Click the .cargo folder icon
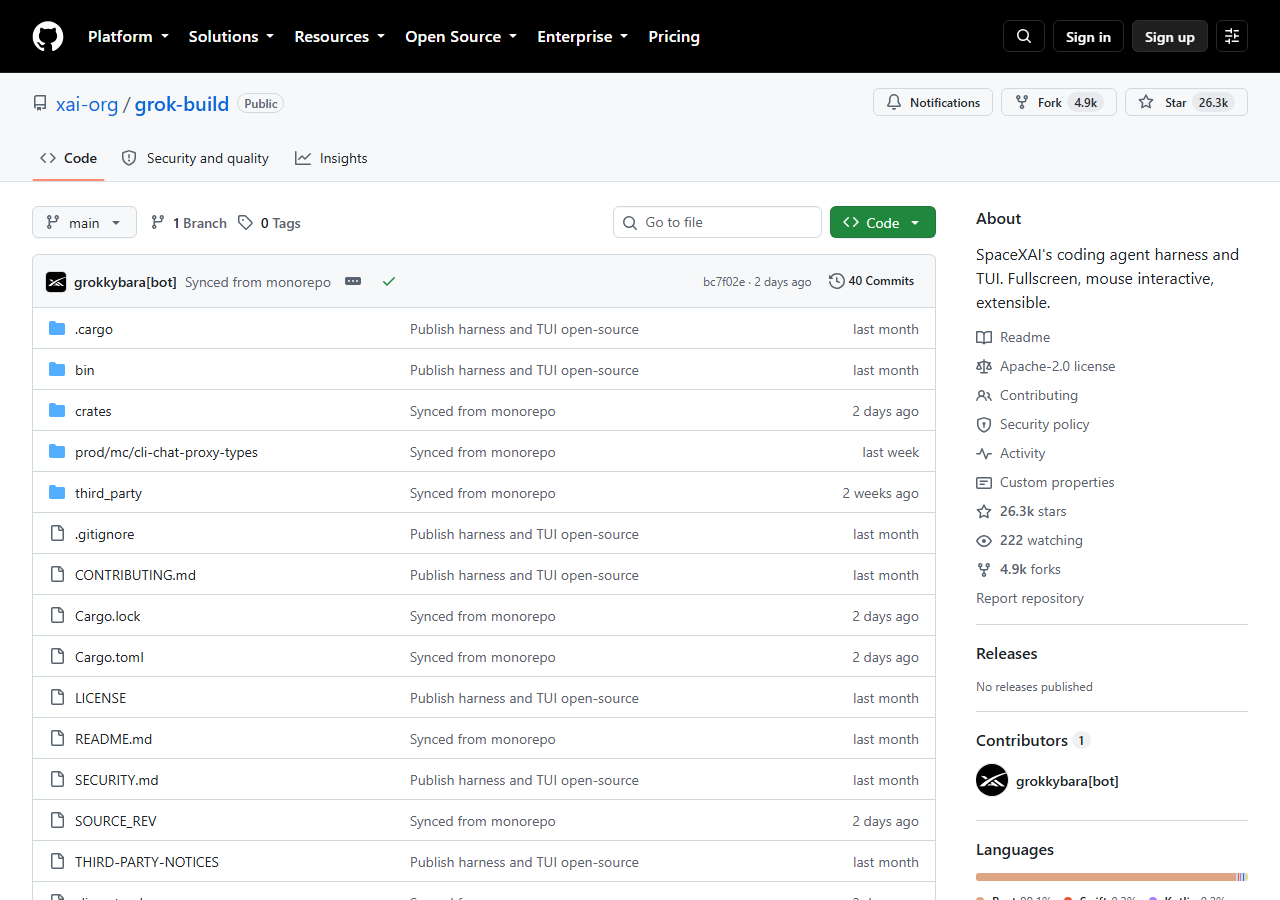 (57, 329)
